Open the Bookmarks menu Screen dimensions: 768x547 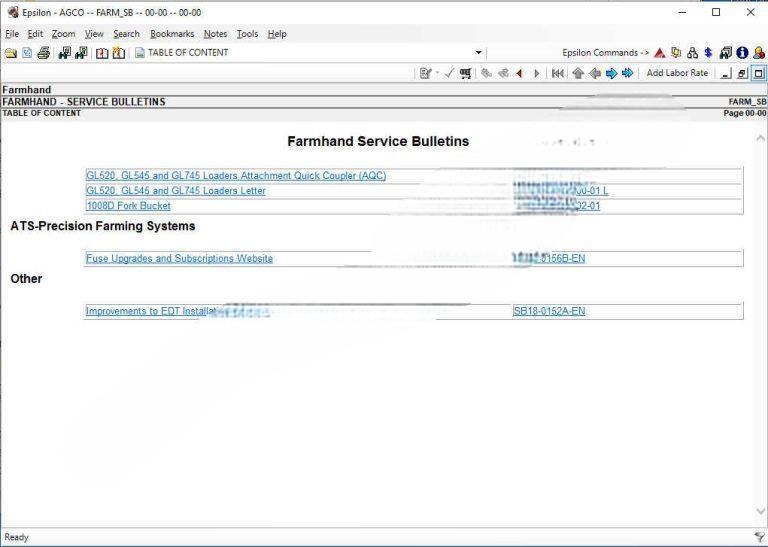[172, 34]
